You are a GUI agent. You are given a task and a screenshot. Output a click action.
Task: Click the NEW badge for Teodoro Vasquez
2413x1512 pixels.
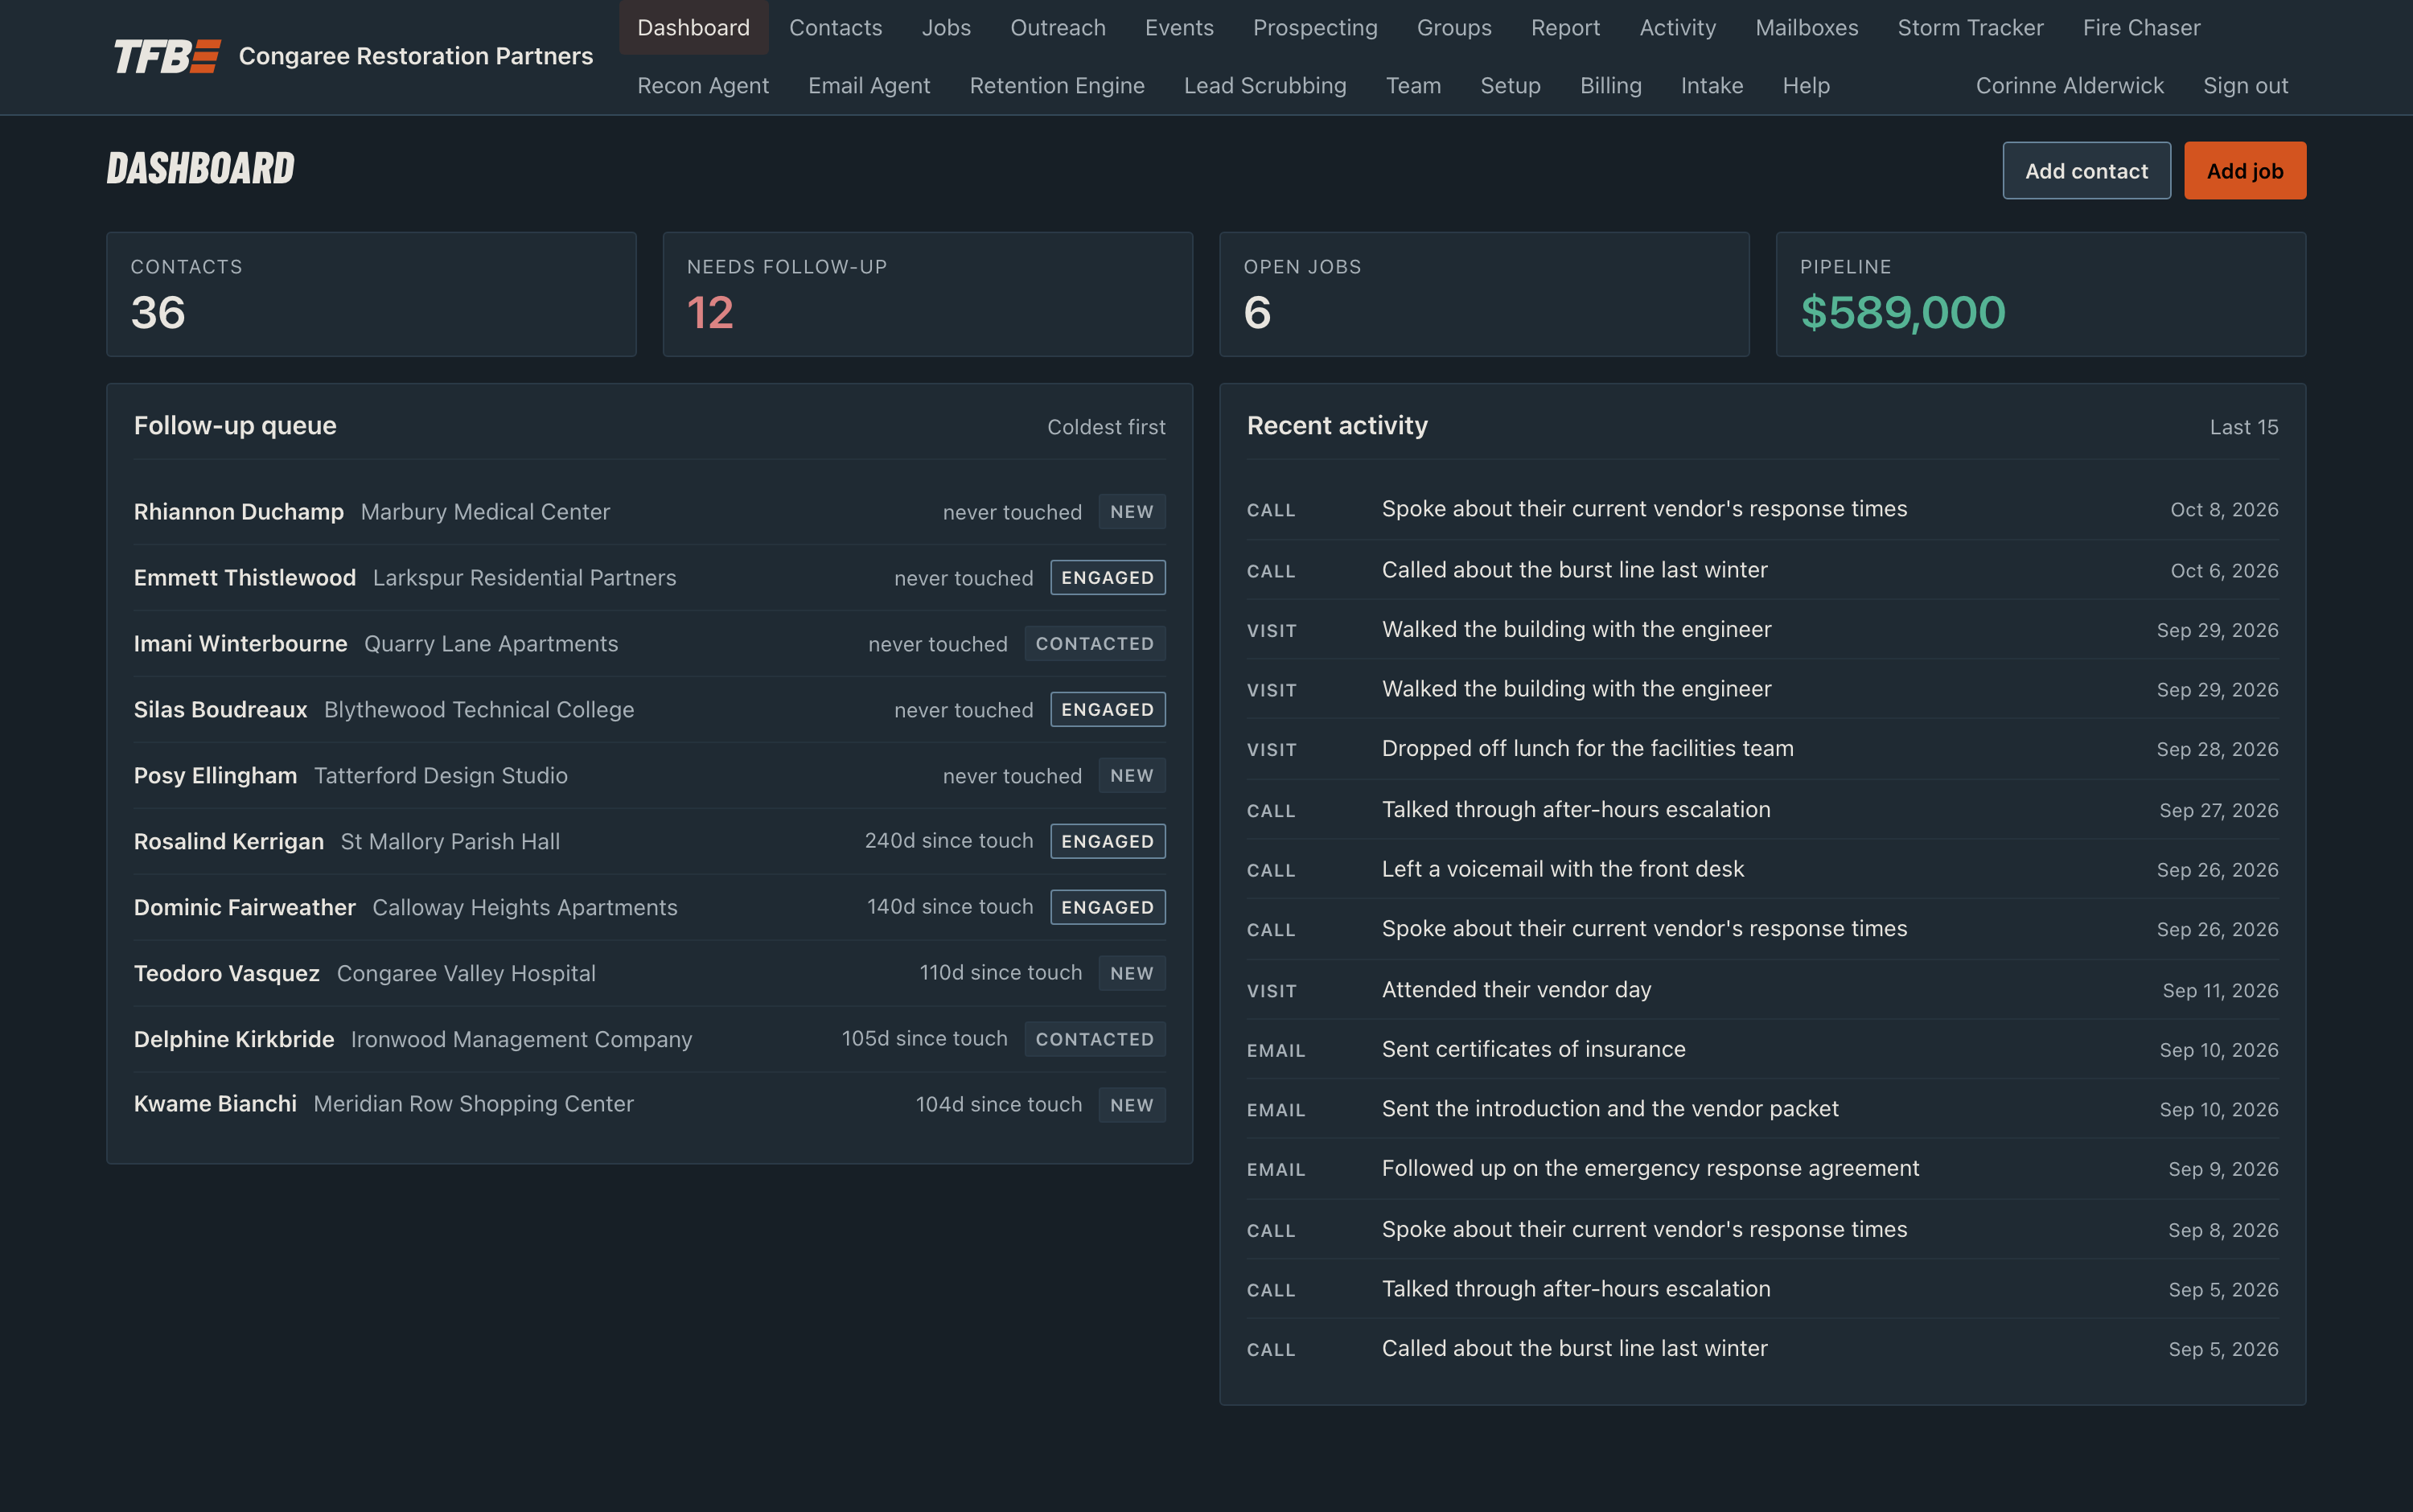pos(1131,974)
